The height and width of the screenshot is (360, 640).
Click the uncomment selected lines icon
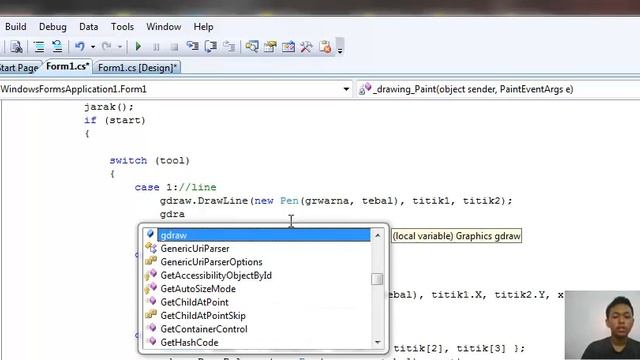pos(57,47)
